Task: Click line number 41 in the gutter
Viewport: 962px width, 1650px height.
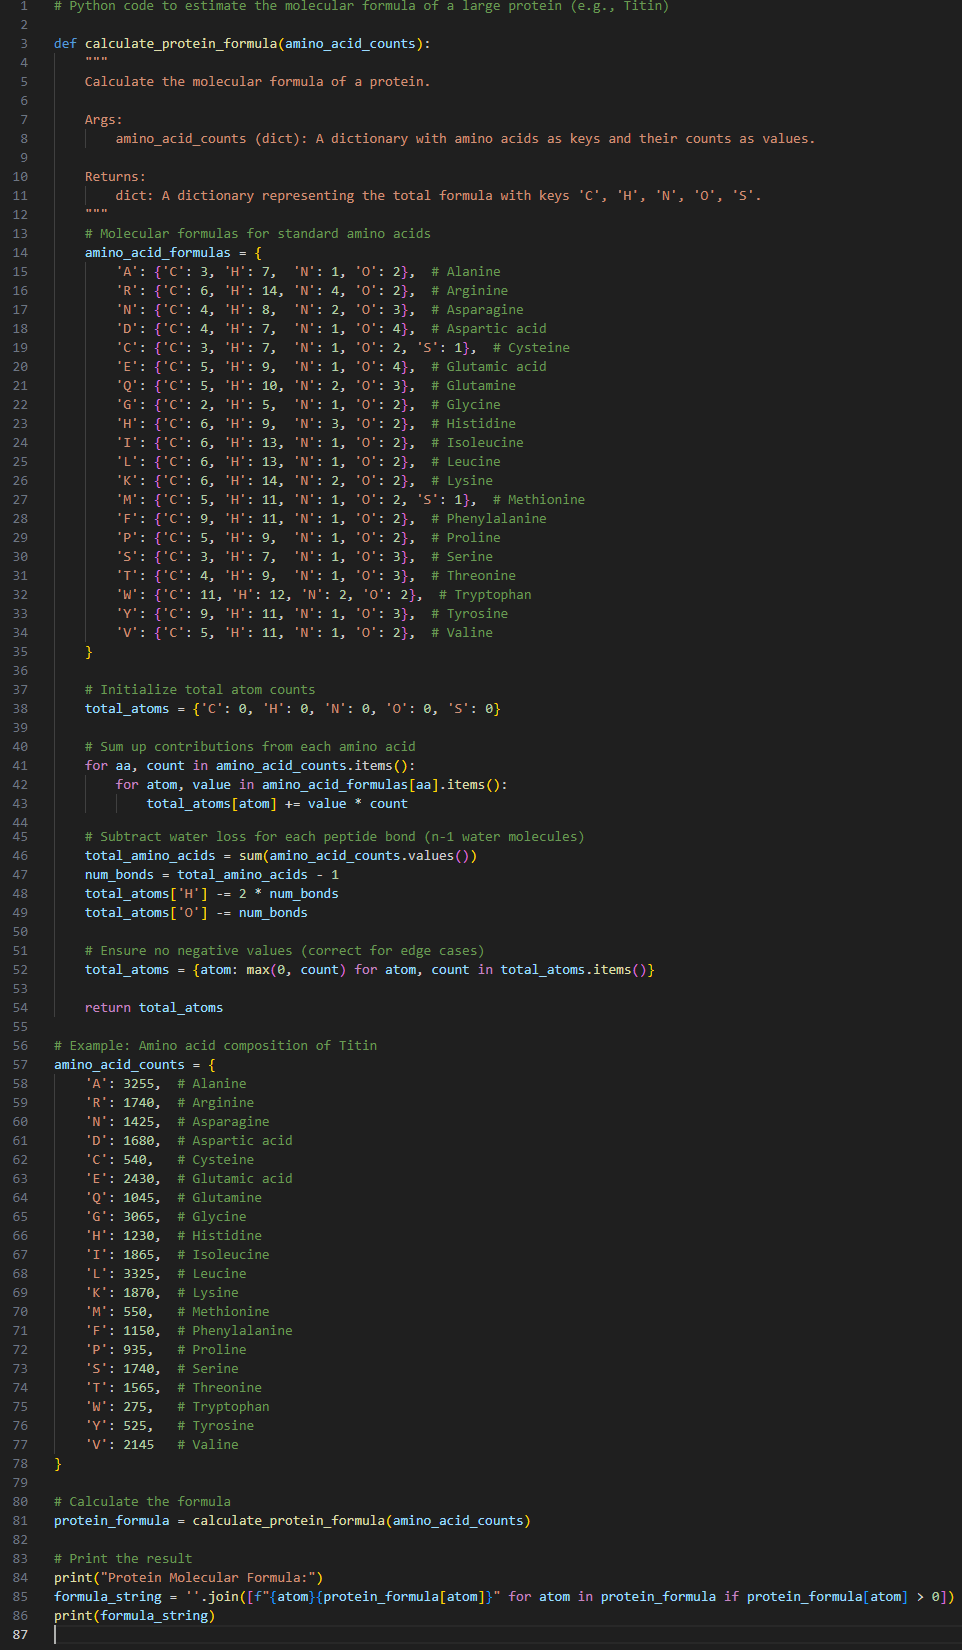Action: pos(20,766)
